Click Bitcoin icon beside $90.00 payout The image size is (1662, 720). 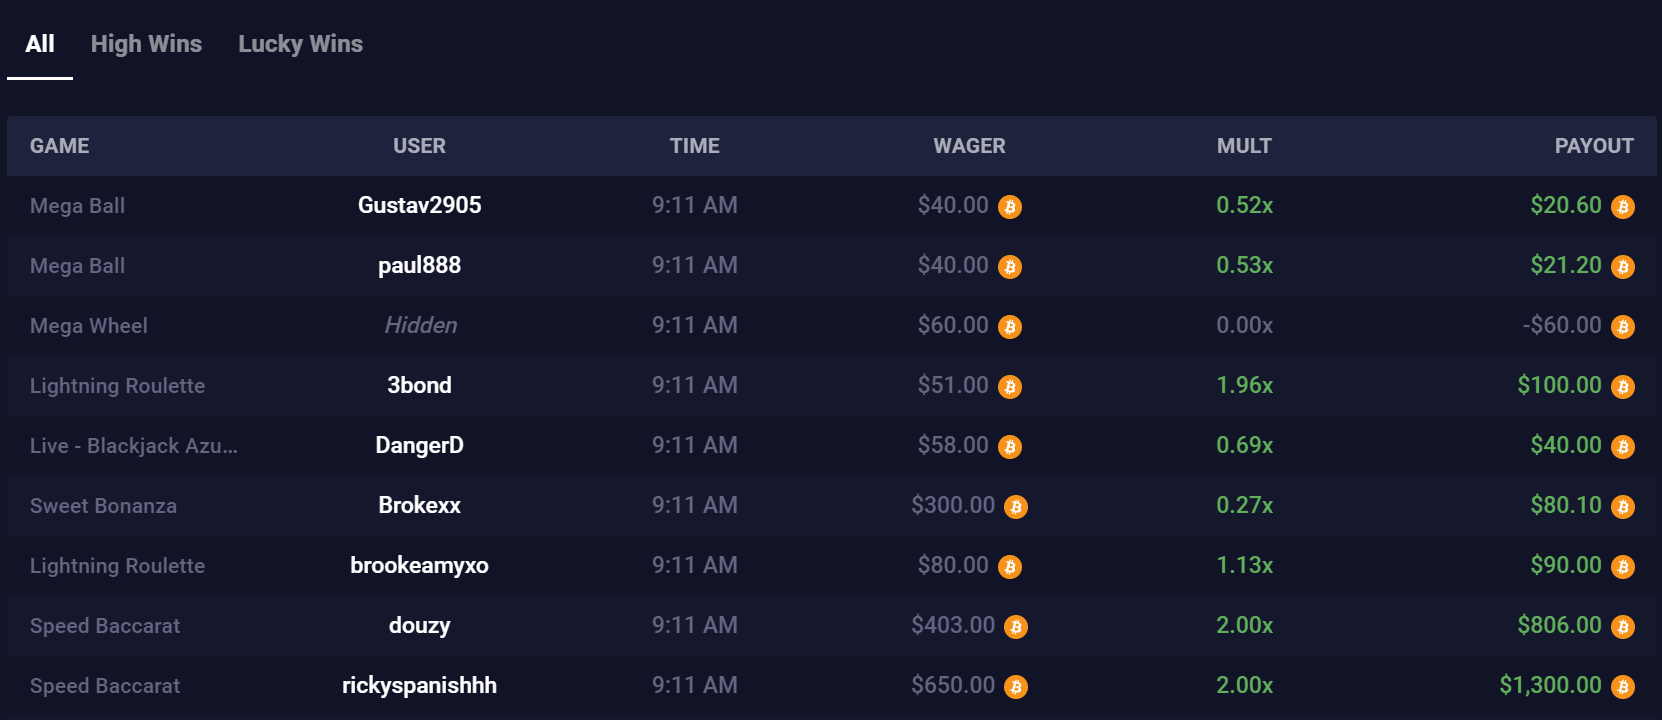coord(1623,567)
